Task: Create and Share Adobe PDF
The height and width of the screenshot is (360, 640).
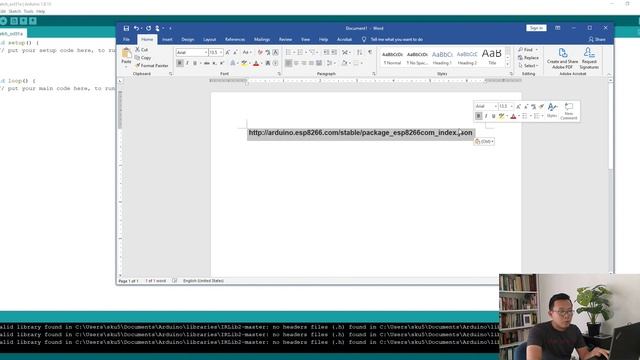Action: pyautogui.click(x=562, y=58)
